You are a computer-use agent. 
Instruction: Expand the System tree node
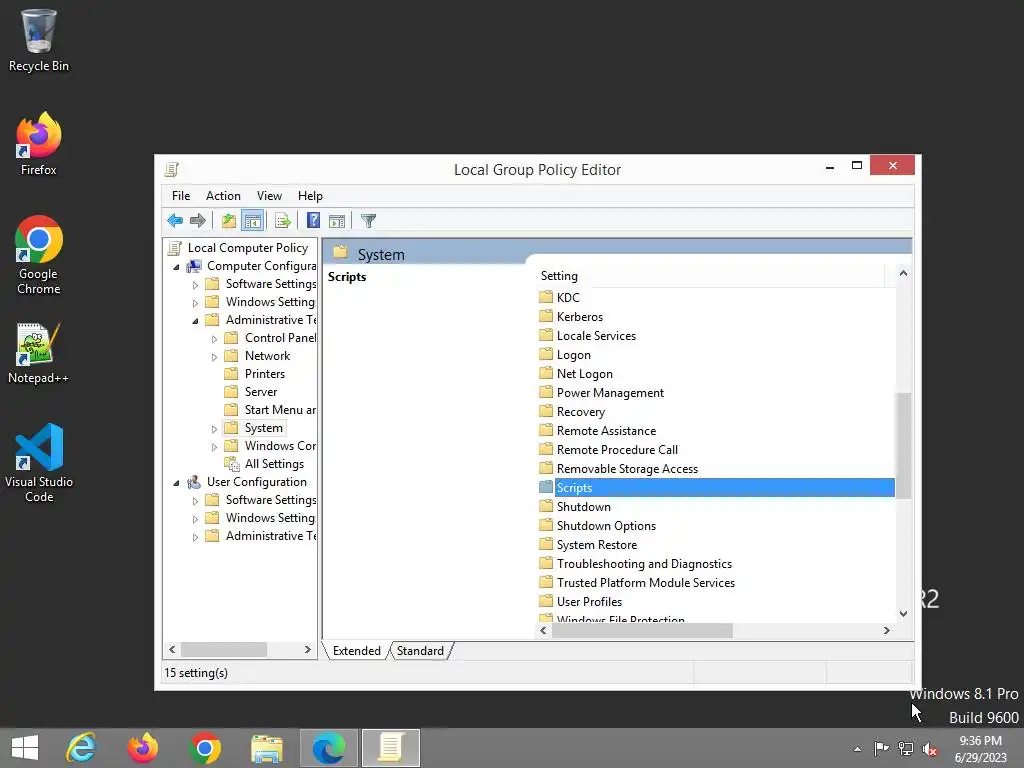pyautogui.click(x=214, y=429)
